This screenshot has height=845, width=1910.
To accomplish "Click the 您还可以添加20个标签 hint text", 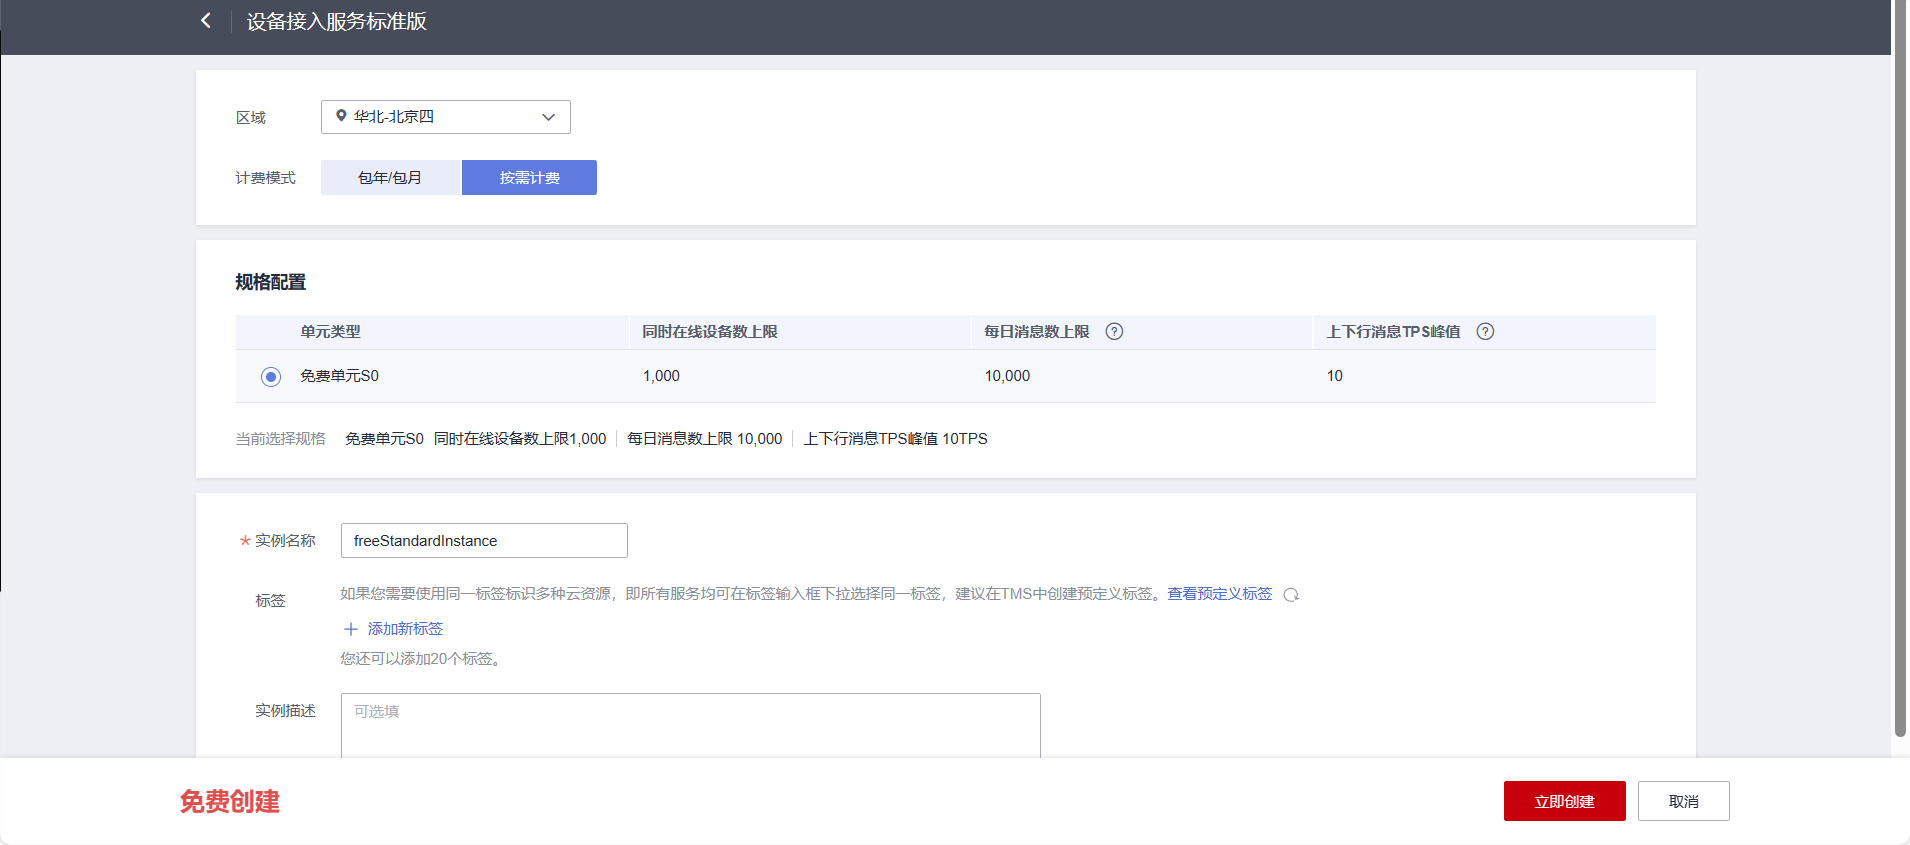I will (420, 659).
